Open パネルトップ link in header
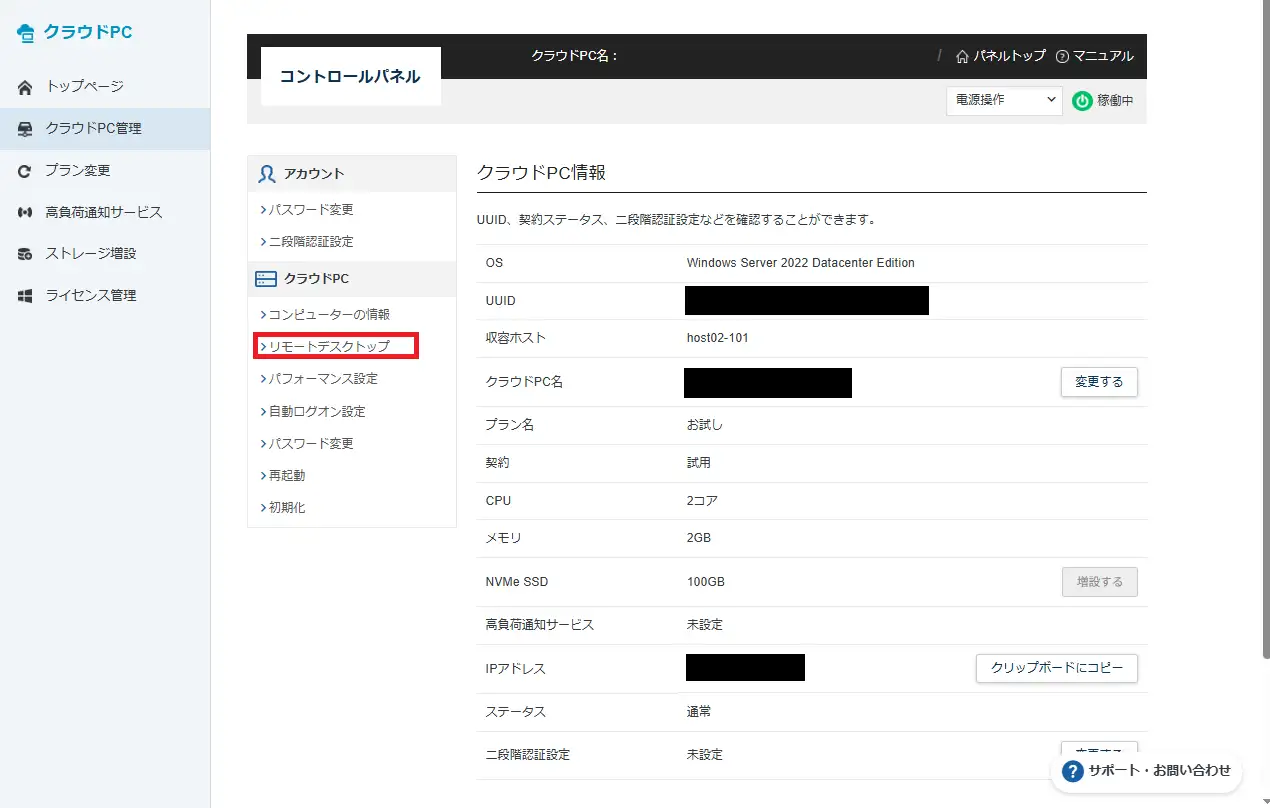The width and height of the screenshot is (1270, 808). 1001,56
